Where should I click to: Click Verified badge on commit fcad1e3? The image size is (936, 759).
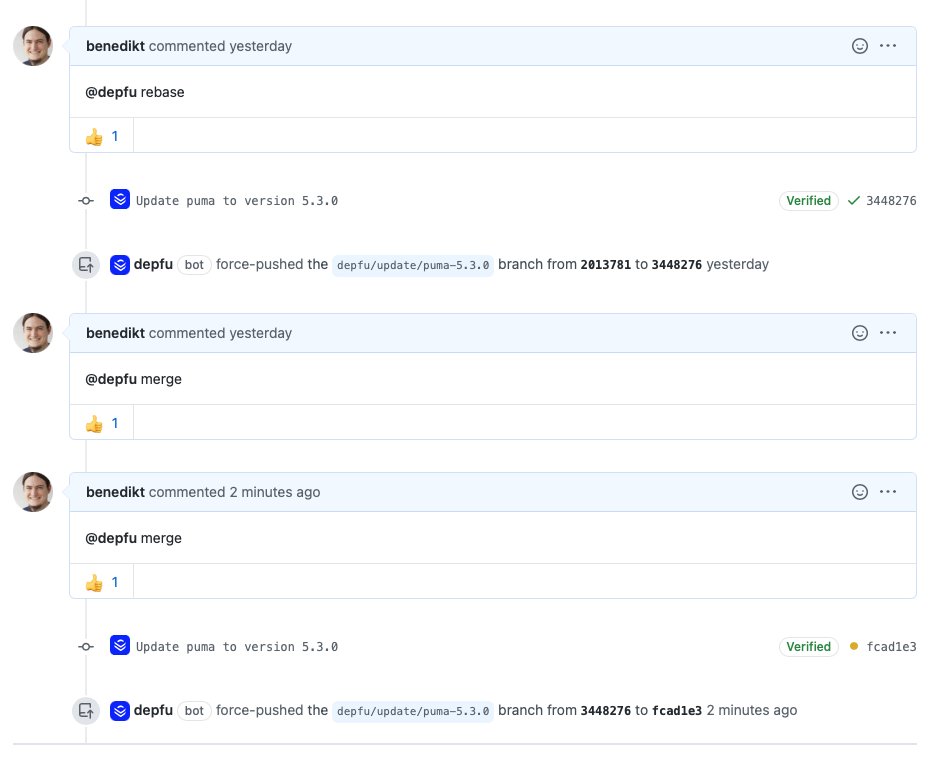click(808, 646)
